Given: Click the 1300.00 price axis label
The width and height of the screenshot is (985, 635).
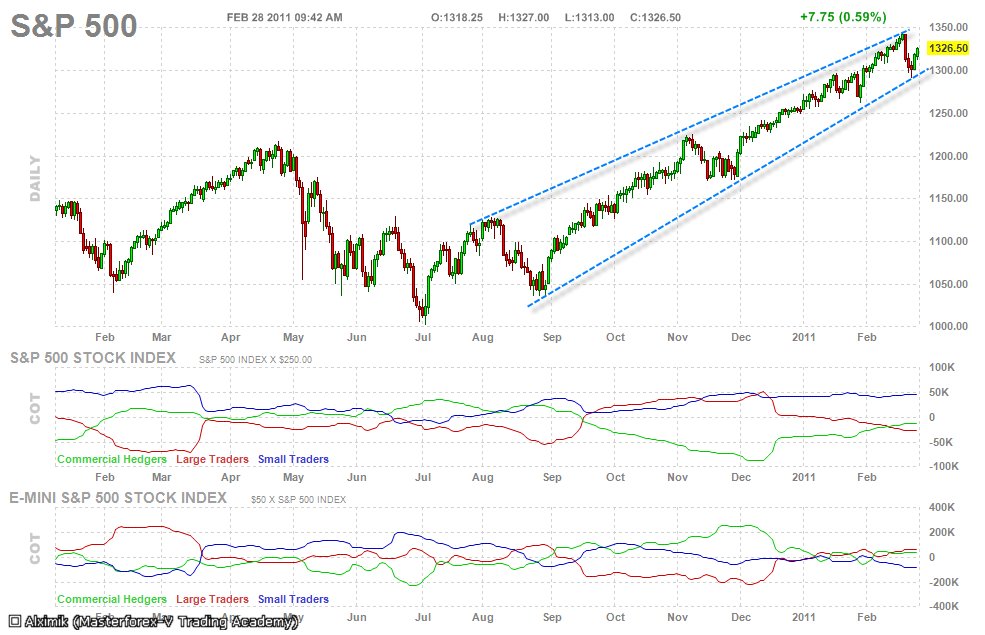Looking at the screenshot, I should pyautogui.click(x=949, y=70).
